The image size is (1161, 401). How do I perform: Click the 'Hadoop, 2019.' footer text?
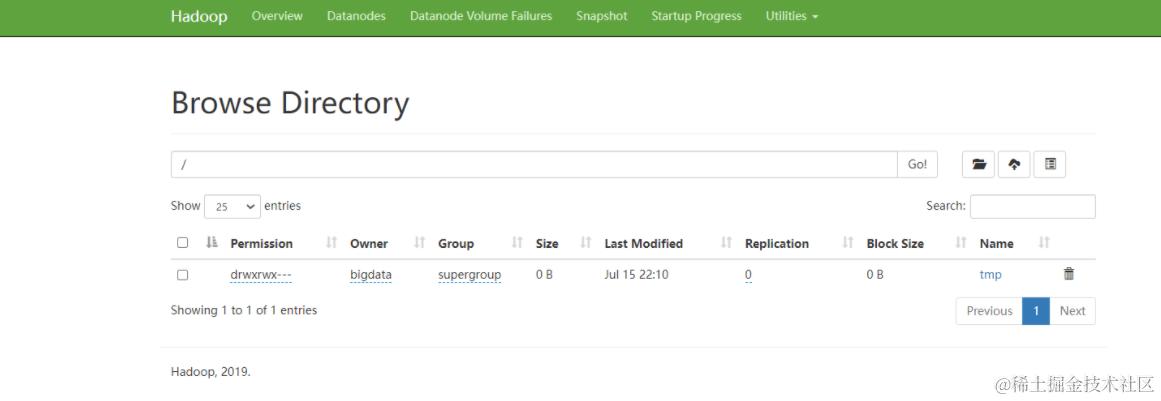(210, 371)
